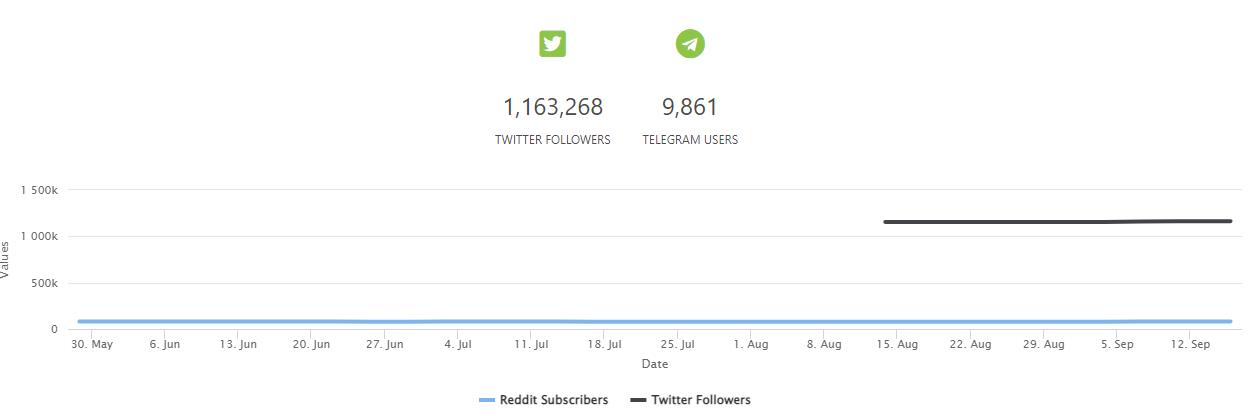Toggle the Reddit Subscribers legend series

click(553, 400)
